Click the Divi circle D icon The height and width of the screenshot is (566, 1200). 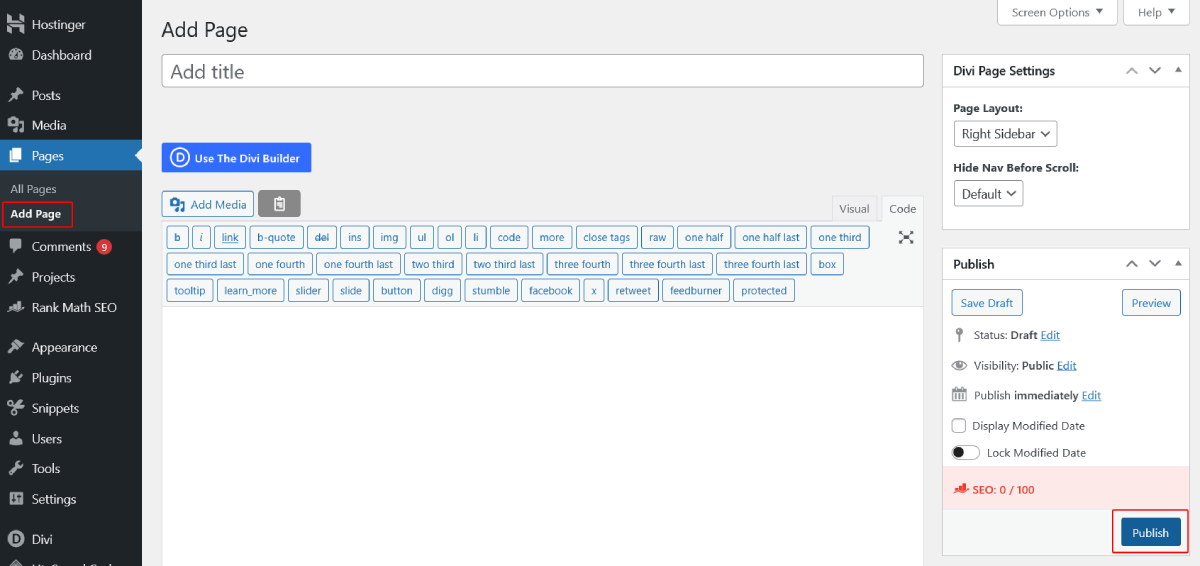tap(16, 539)
